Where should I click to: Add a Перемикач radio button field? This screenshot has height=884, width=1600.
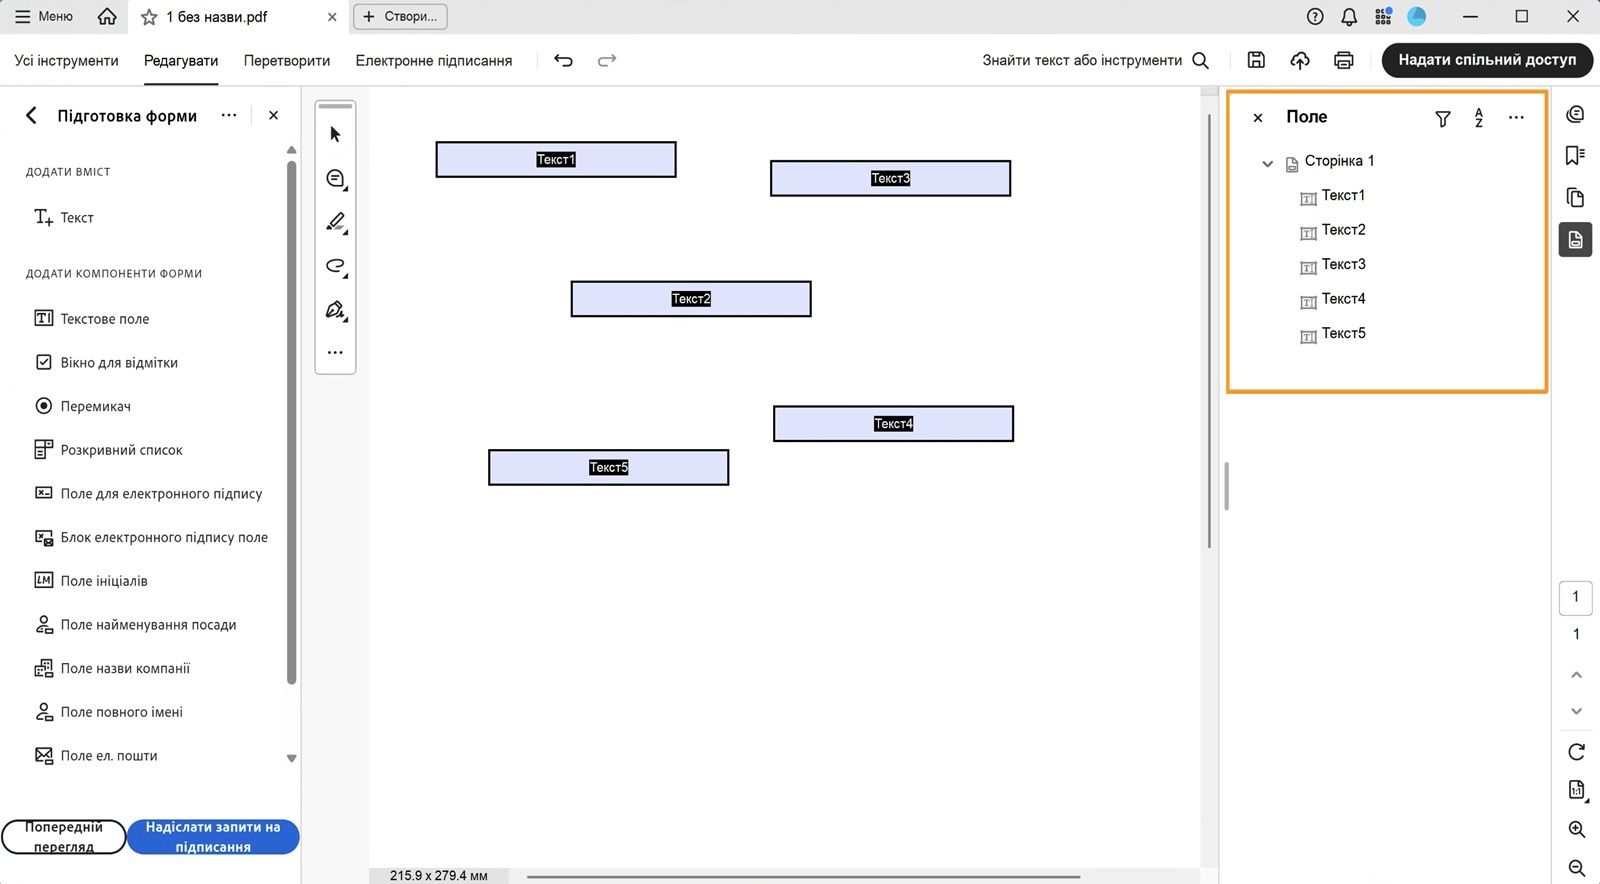tap(82, 406)
